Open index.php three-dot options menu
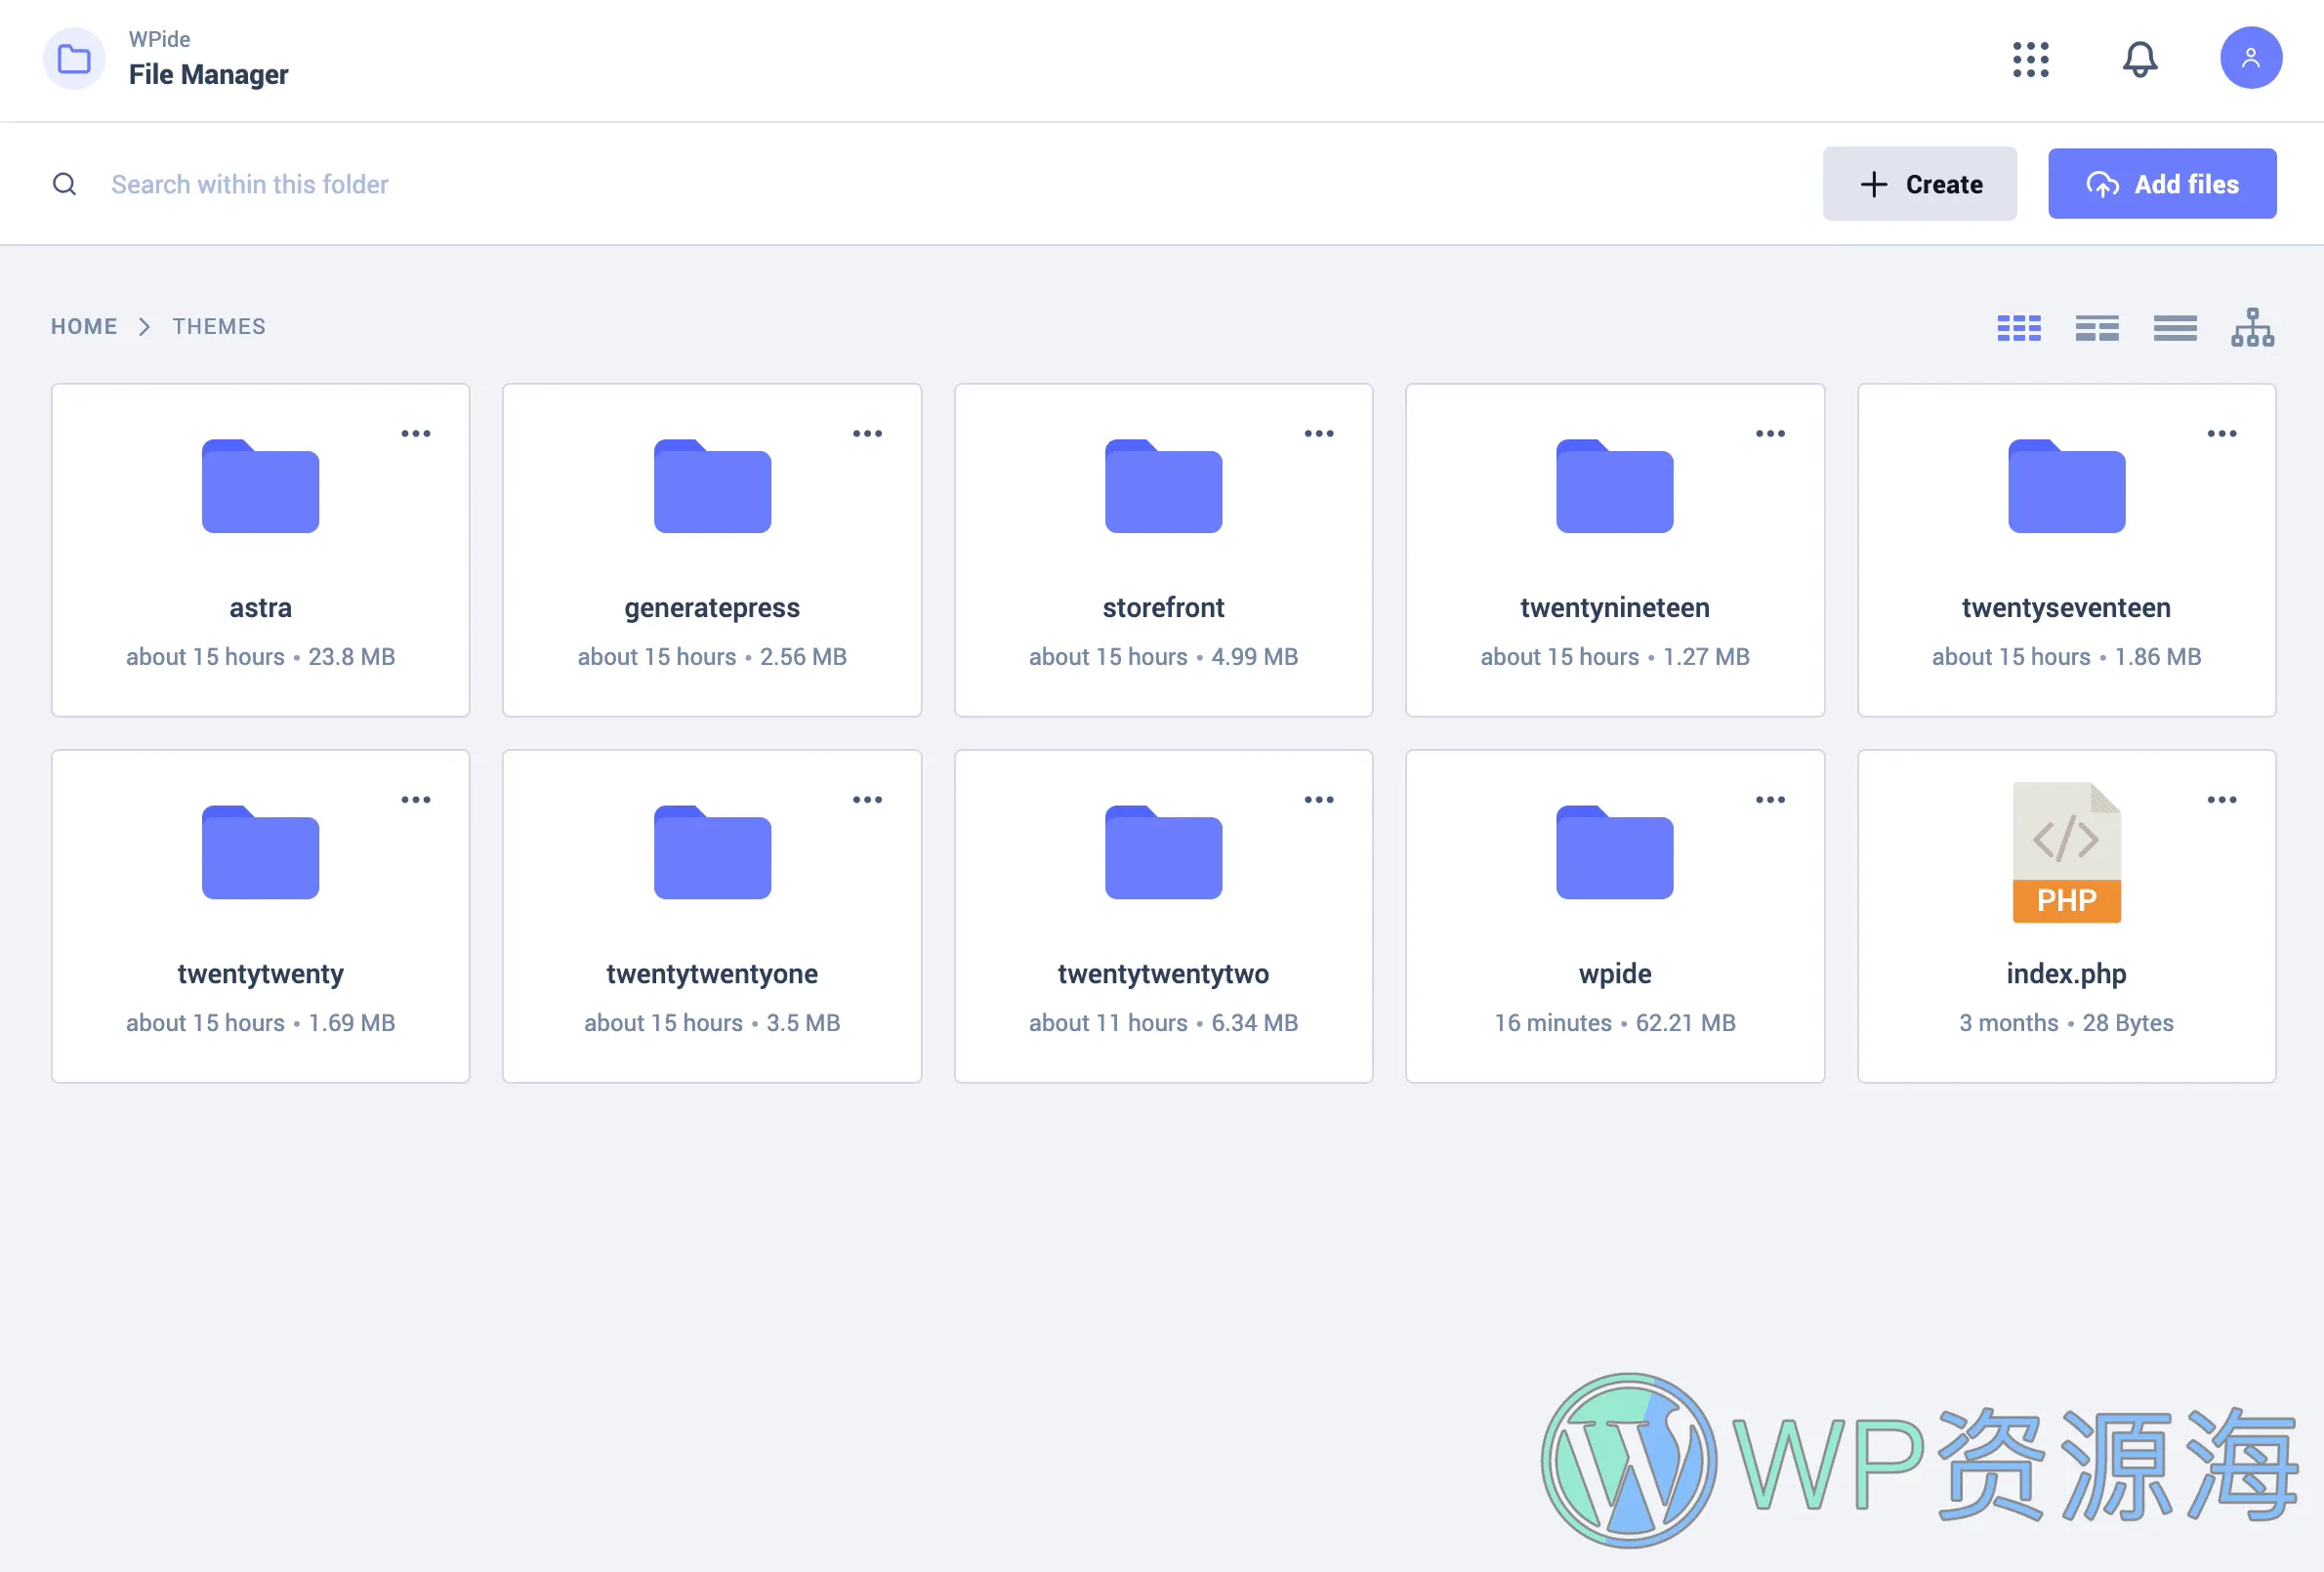The image size is (2324, 1572). click(2221, 800)
